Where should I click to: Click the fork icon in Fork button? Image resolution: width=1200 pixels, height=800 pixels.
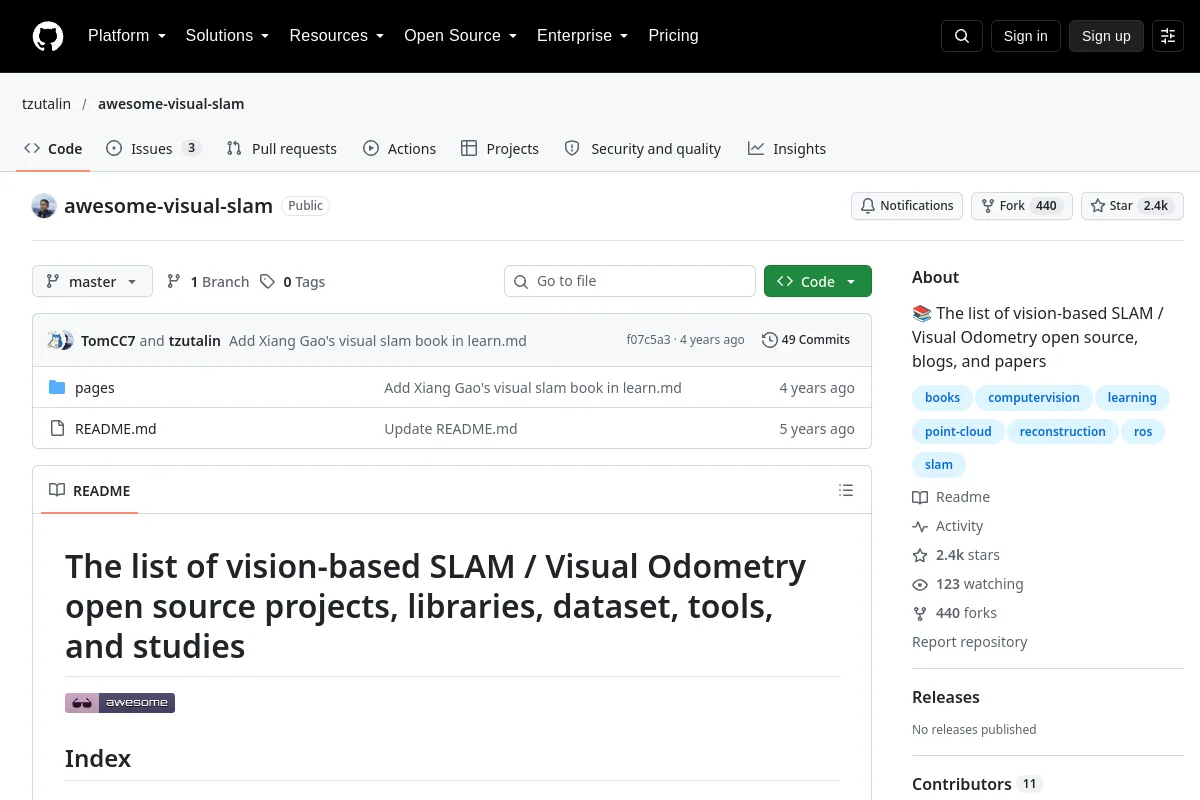tap(988, 206)
